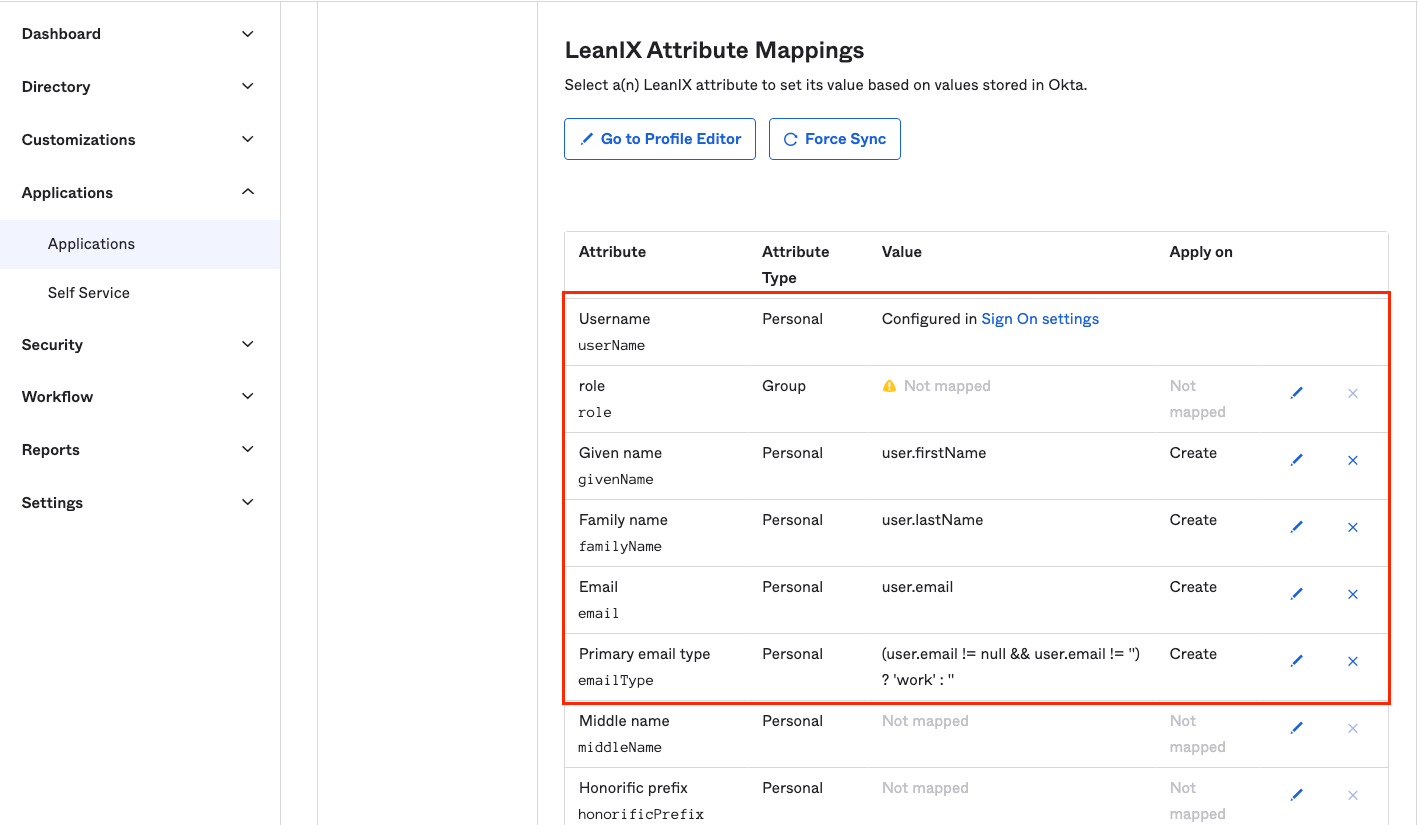Expand the Reports sidebar section chevron
Viewport: 1418px width, 825px height.
coord(248,450)
